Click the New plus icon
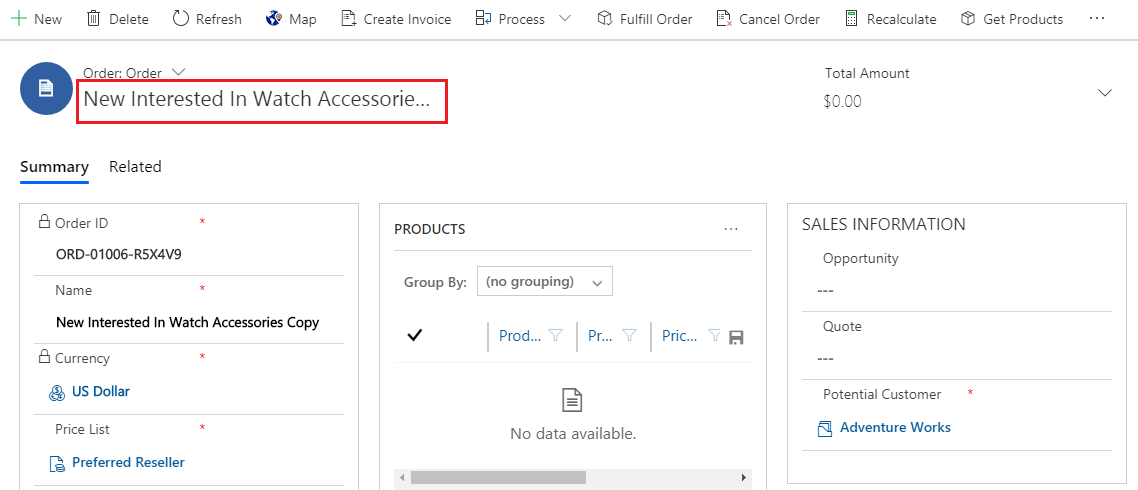The height and width of the screenshot is (490, 1138). pyautogui.click(x=19, y=19)
